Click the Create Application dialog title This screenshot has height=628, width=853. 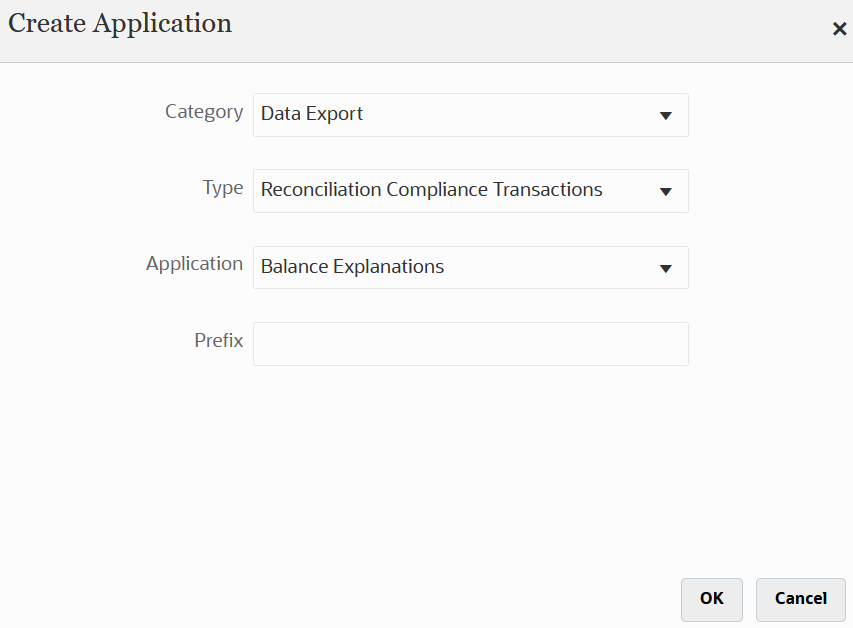(119, 23)
